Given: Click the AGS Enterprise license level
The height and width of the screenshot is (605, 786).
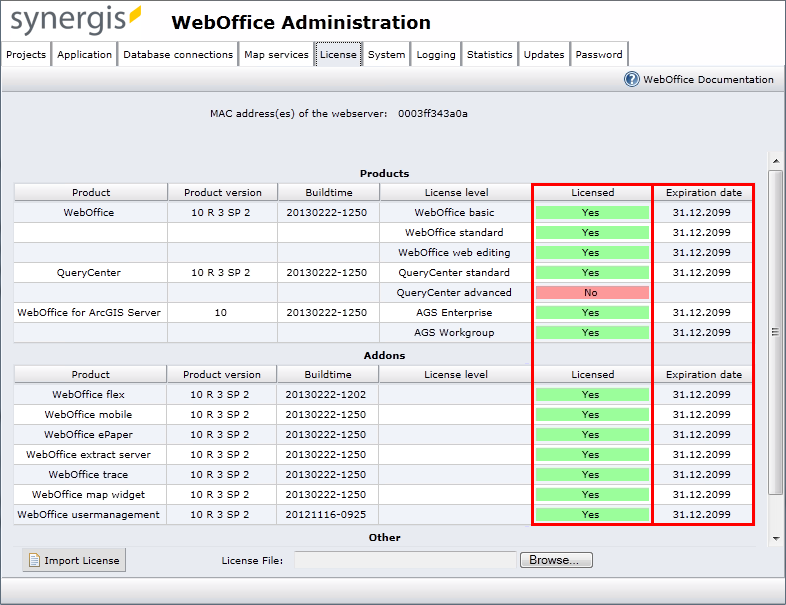Looking at the screenshot, I should [x=454, y=313].
